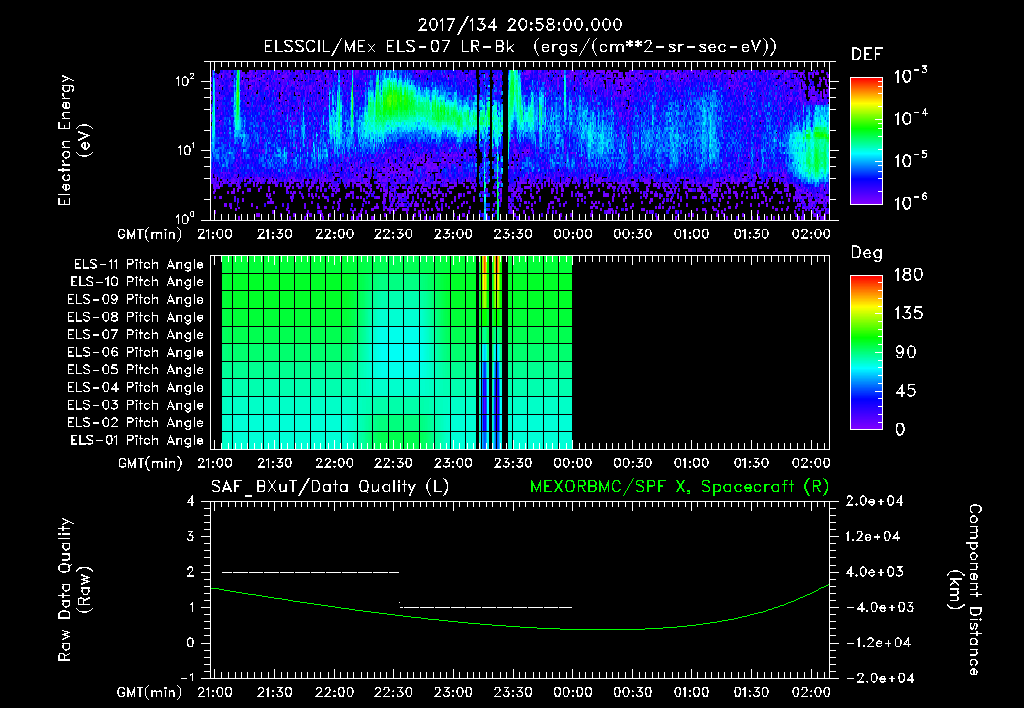Select the ELS-08 Pitch Angle row label
Viewport: 1024px width, 708px height.
(136, 317)
